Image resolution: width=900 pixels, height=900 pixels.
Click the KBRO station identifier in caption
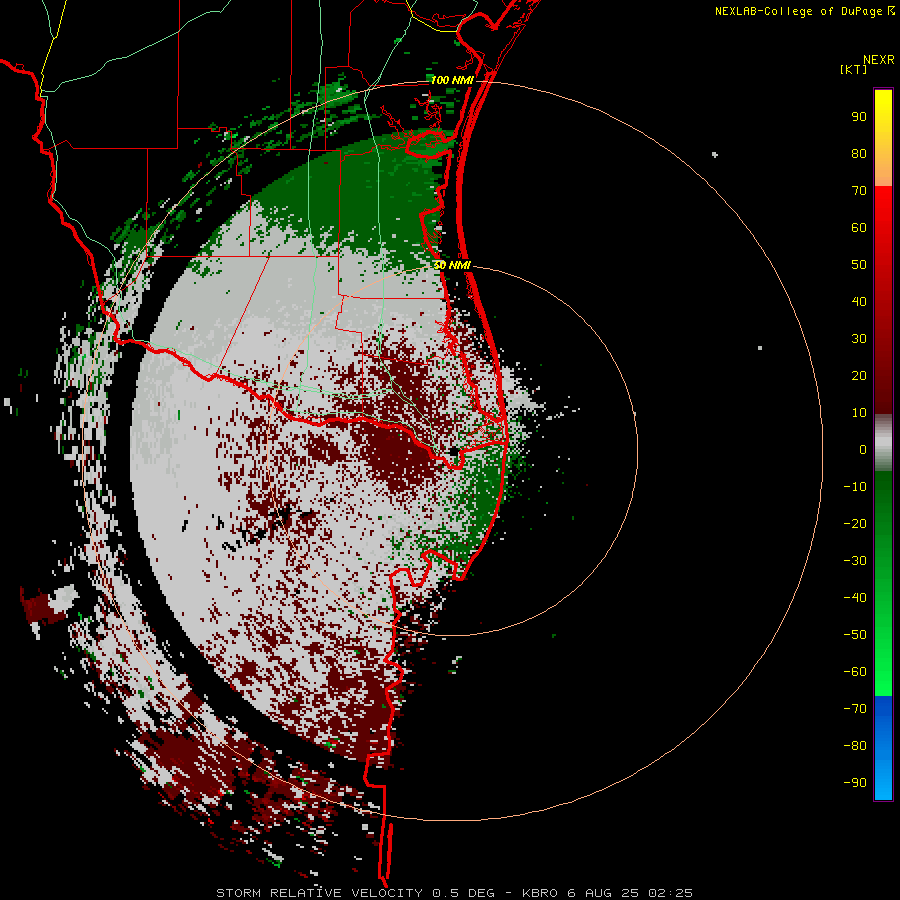[x=540, y=893]
